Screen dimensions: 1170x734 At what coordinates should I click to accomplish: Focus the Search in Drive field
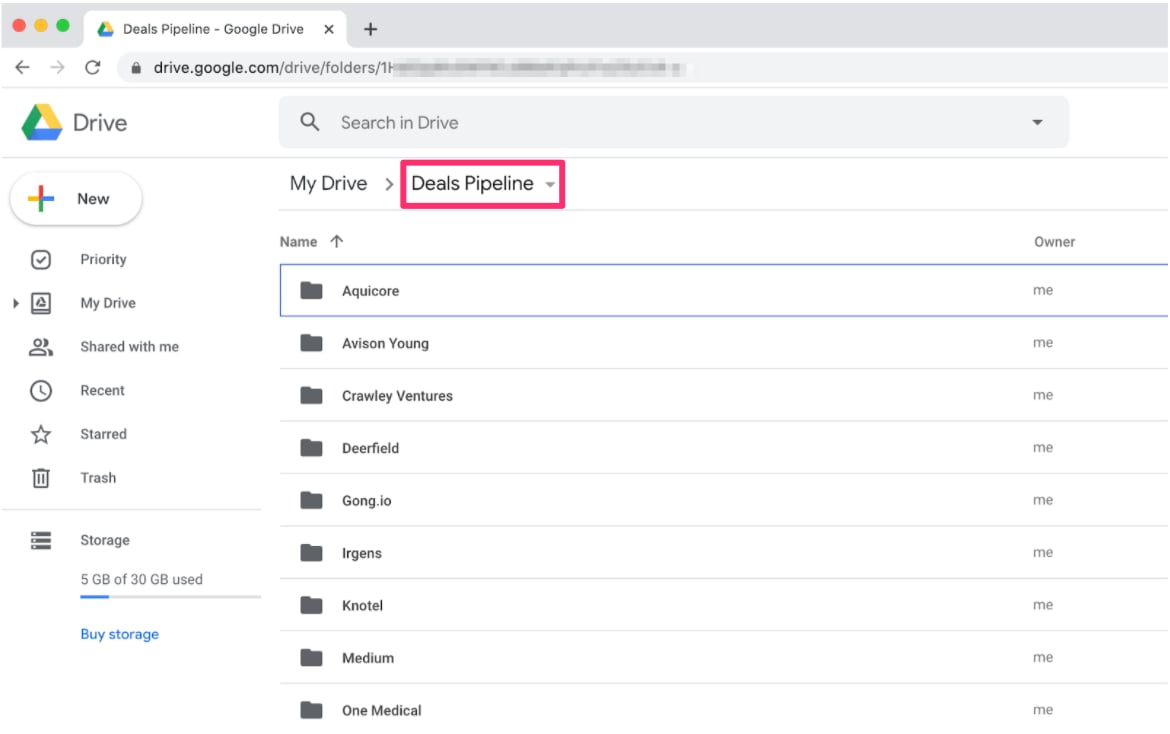pos(673,122)
